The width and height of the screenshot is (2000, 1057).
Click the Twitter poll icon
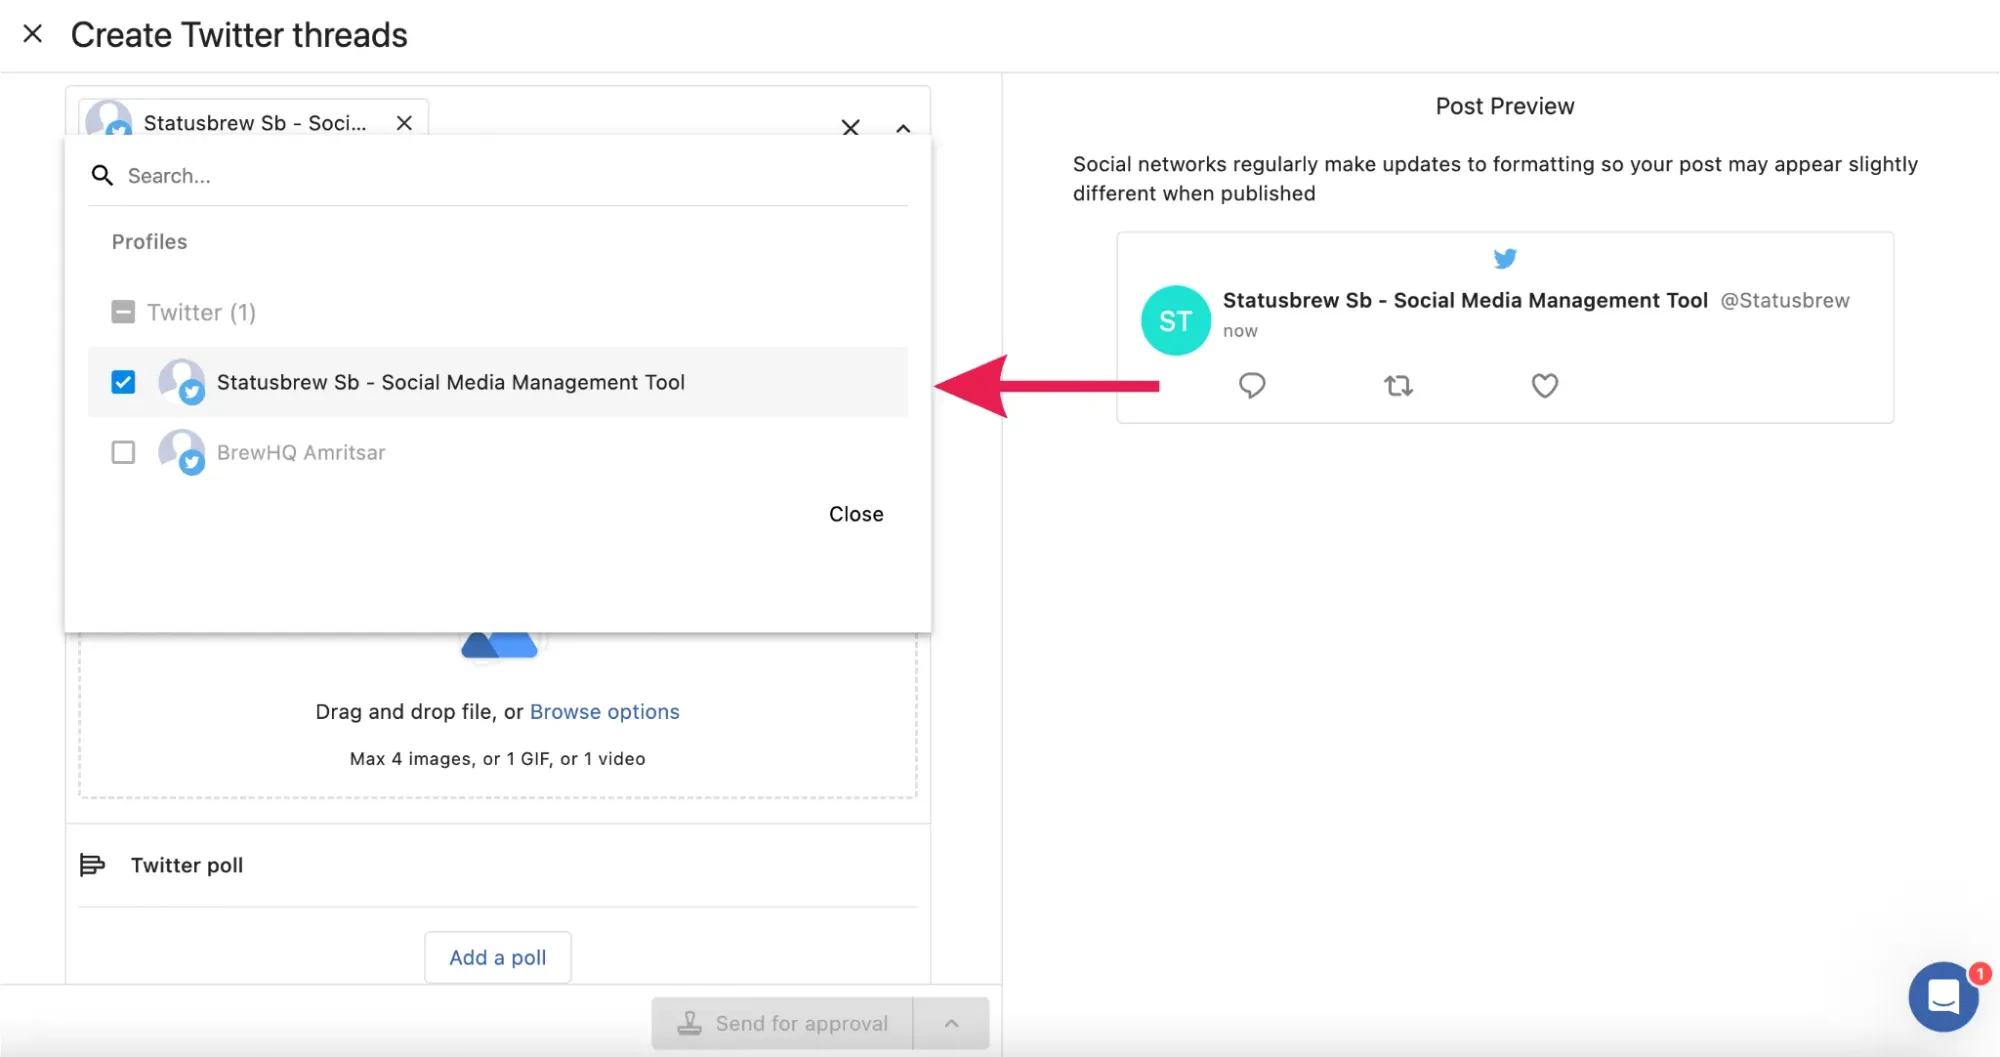click(x=92, y=865)
